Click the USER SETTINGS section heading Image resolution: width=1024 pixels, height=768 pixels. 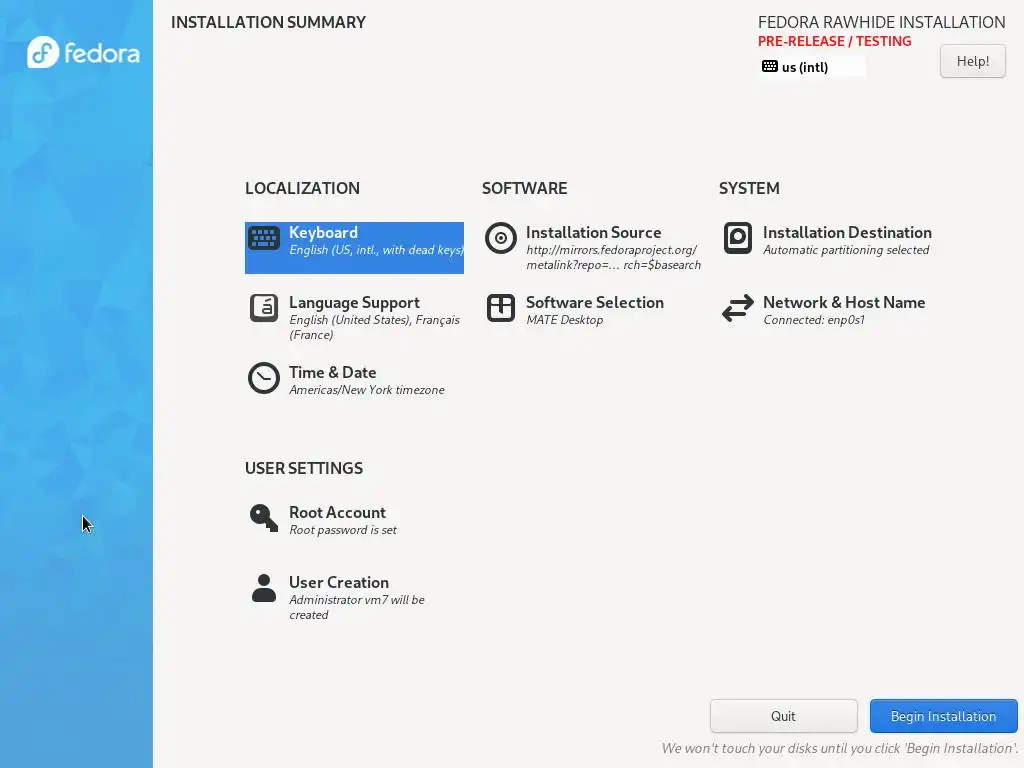304,468
